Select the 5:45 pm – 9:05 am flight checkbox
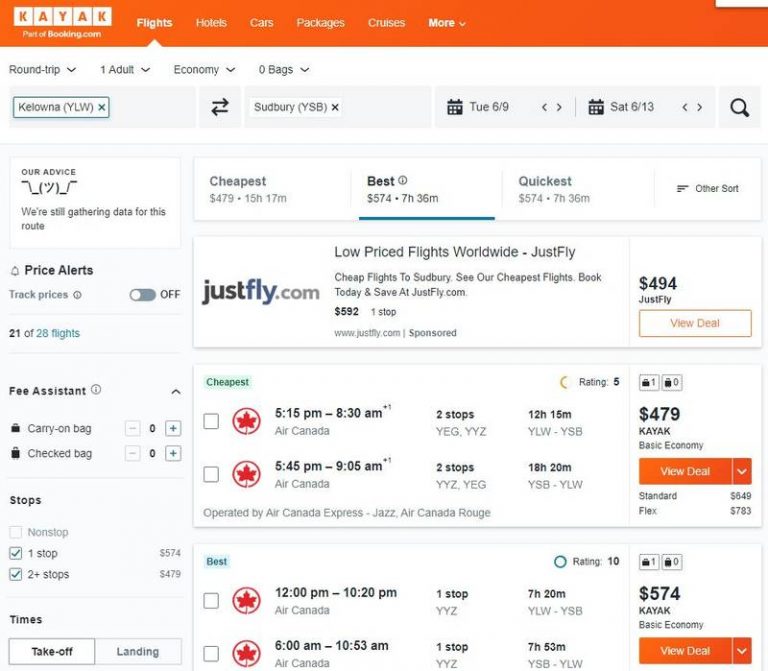This screenshot has height=671, width=768. coord(211,474)
